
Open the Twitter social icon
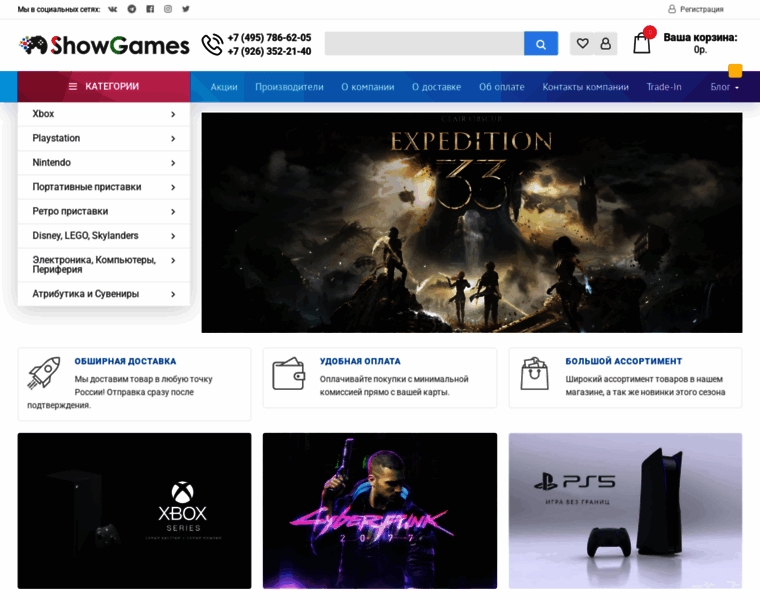(x=186, y=9)
